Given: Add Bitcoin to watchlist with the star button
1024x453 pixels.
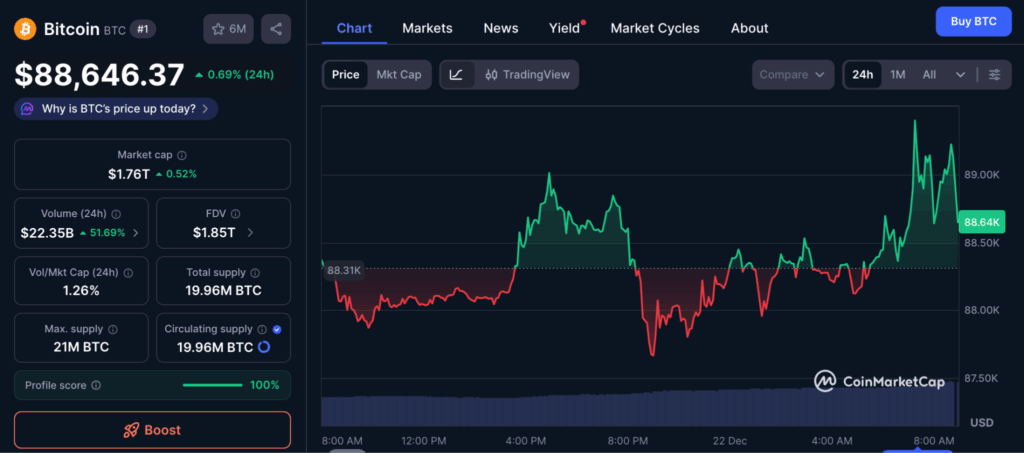Looking at the screenshot, I should [x=228, y=29].
